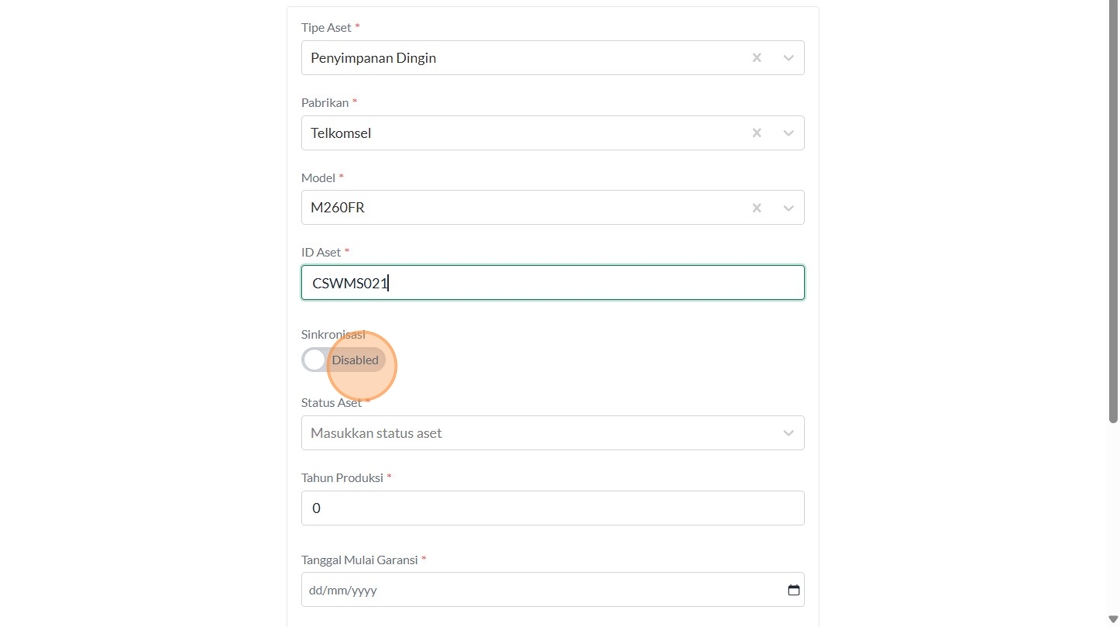1120x627 pixels.
Task: Click the scrollbar down arrow
Action: (1113, 619)
